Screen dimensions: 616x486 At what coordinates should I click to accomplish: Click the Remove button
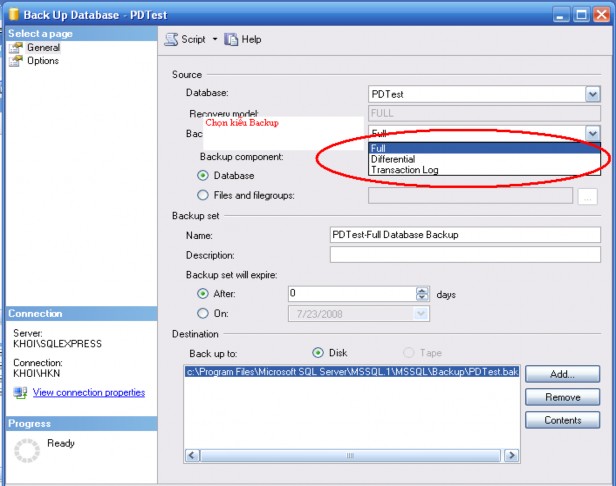562,397
